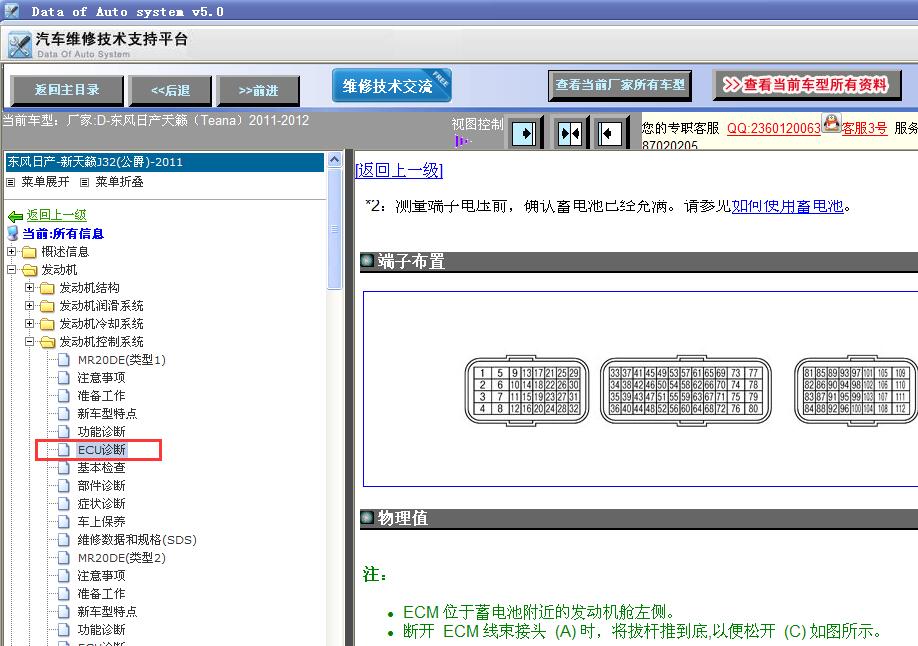Click the 发动机润滑系统 folder icon
Viewport: 918px width, 646px height.
click(47, 306)
